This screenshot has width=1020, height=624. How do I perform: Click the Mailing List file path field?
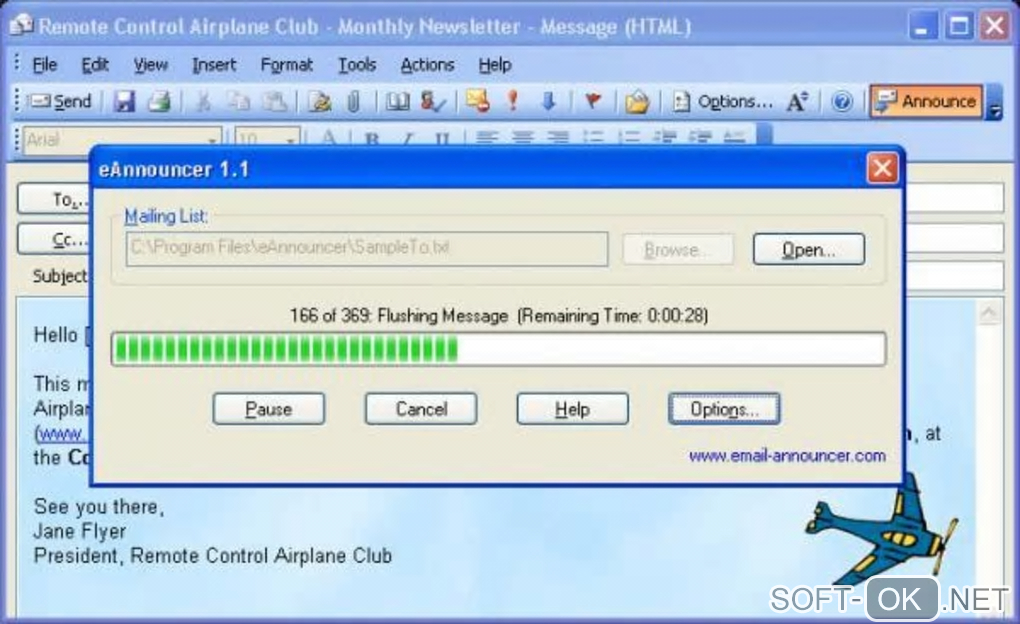pos(367,249)
